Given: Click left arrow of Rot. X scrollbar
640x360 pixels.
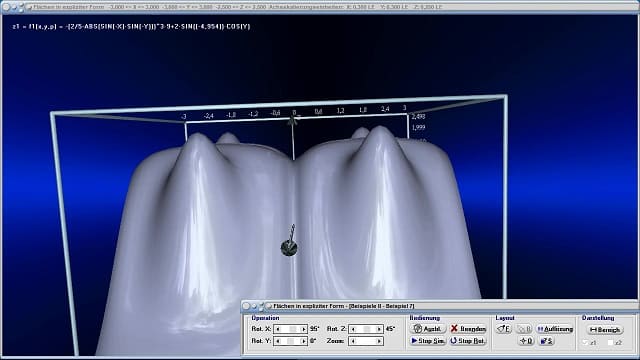Looking at the screenshot, I should click(x=278, y=329).
